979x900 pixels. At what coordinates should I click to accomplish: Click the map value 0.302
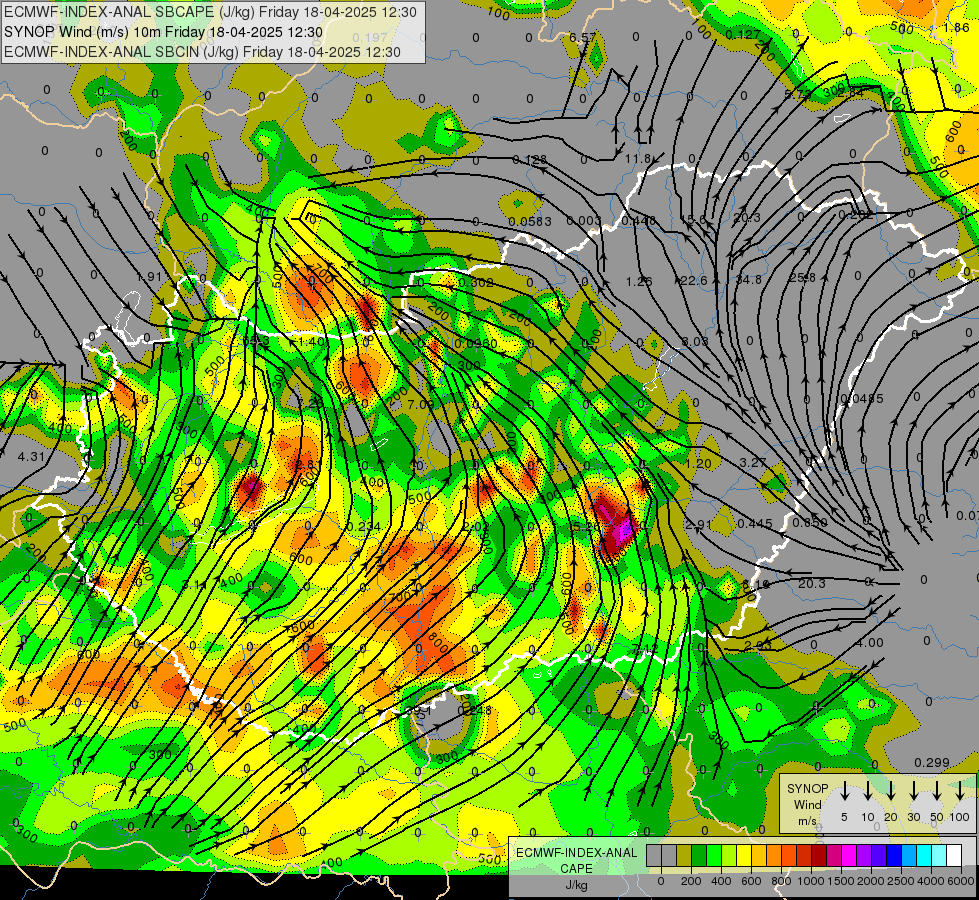476,282
